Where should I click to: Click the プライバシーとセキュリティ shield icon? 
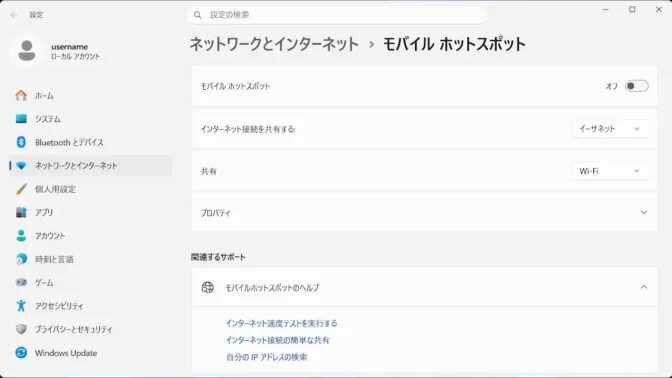click(x=21, y=329)
